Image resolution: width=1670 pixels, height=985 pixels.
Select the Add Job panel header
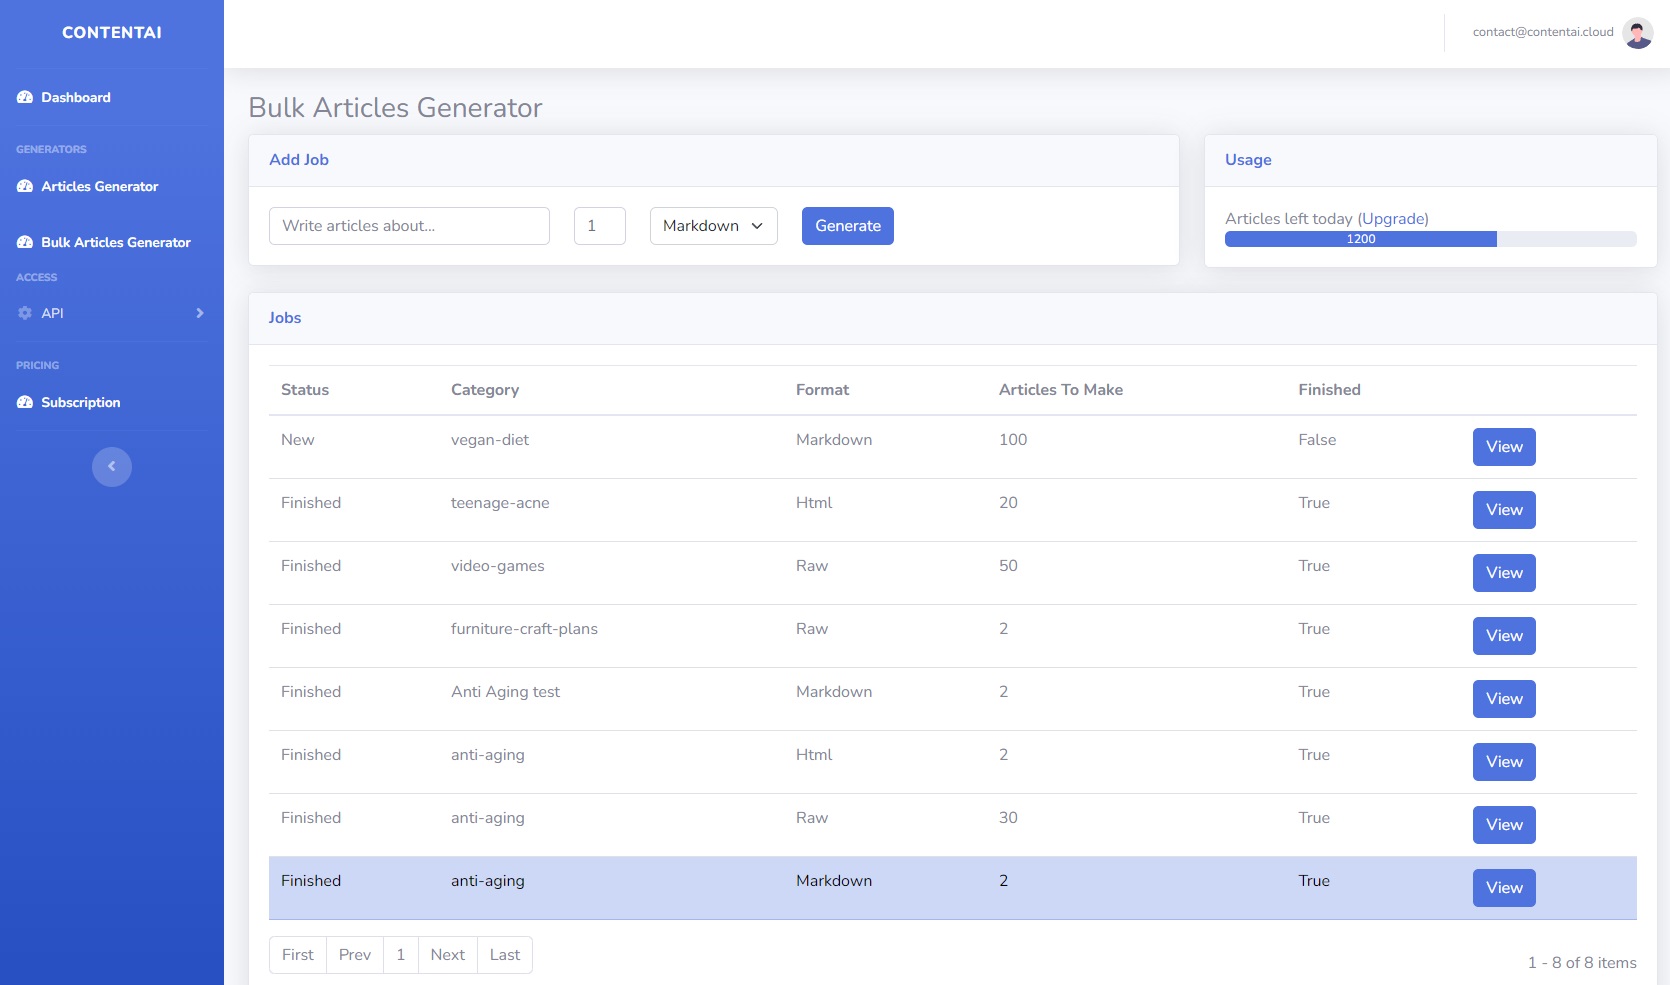point(298,159)
